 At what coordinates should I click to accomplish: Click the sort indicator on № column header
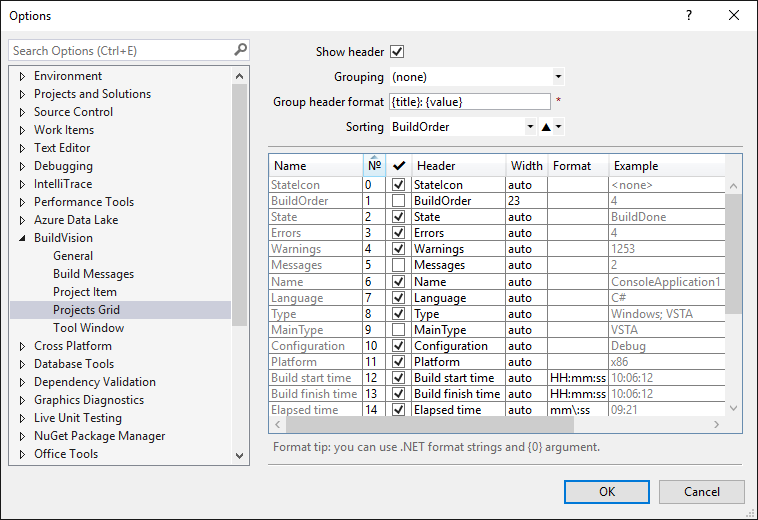tap(374, 157)
